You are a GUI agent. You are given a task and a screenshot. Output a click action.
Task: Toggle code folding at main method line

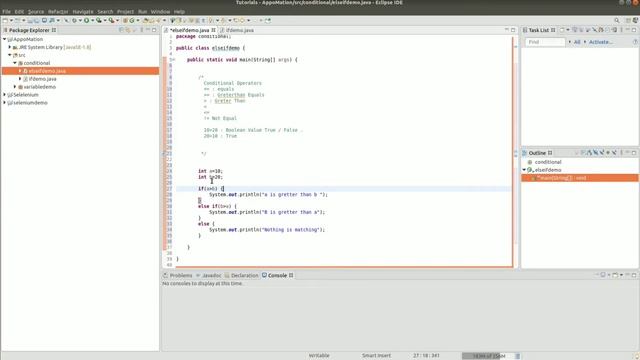(x=174, y=60)
